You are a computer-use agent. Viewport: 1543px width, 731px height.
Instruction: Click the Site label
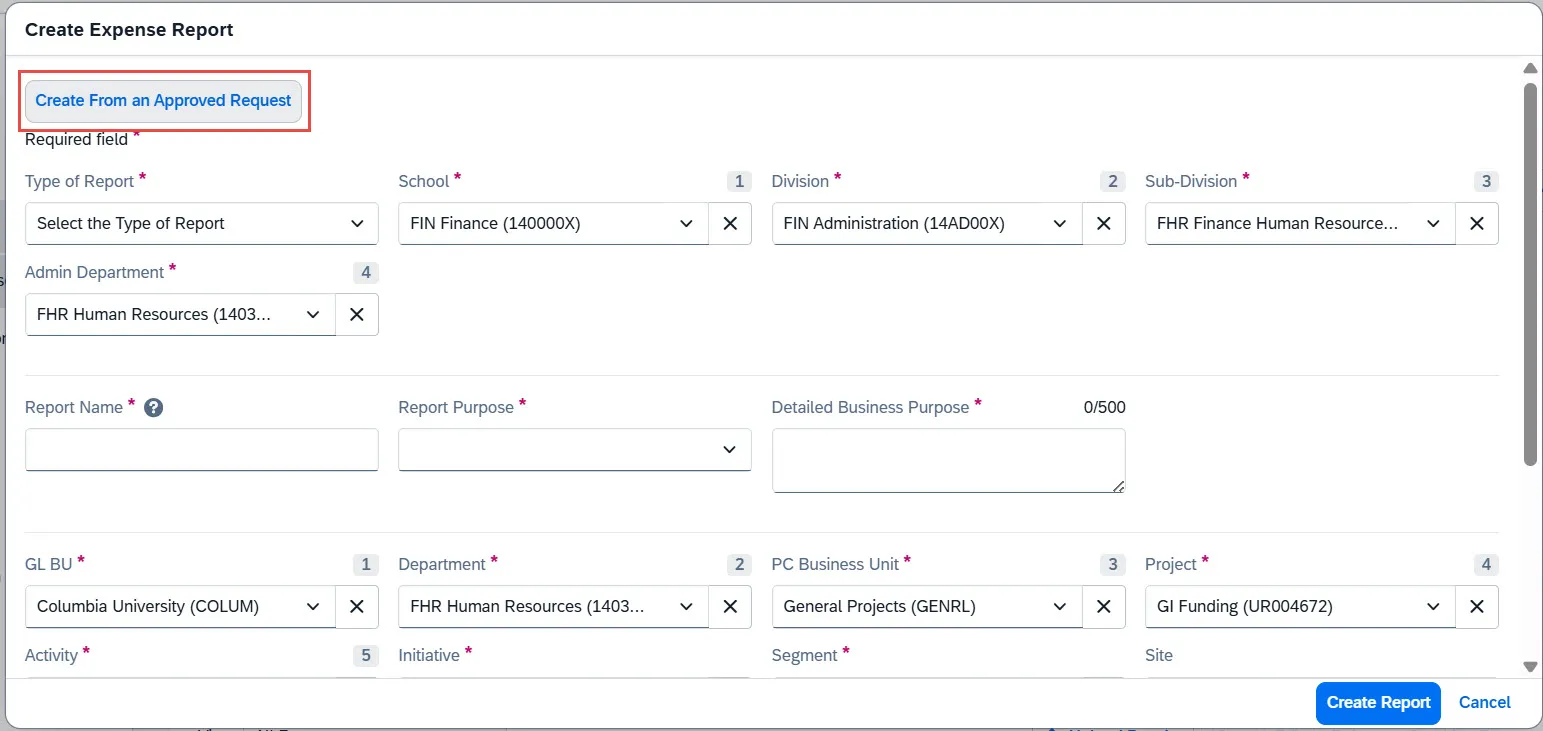pos(1158,655)
